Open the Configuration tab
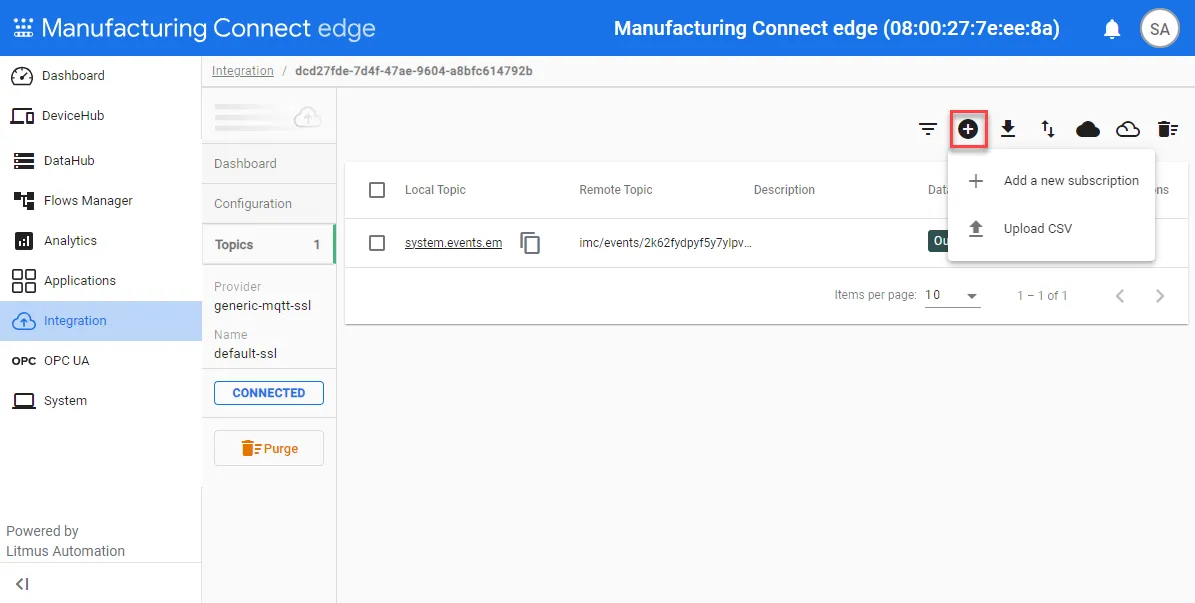 [x=269, y=204]
